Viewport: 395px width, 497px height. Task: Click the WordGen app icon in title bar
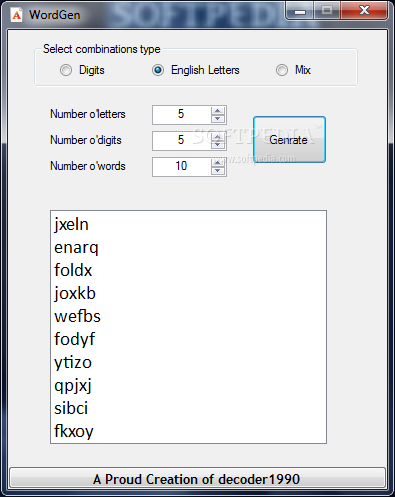[x=16, y=15]
